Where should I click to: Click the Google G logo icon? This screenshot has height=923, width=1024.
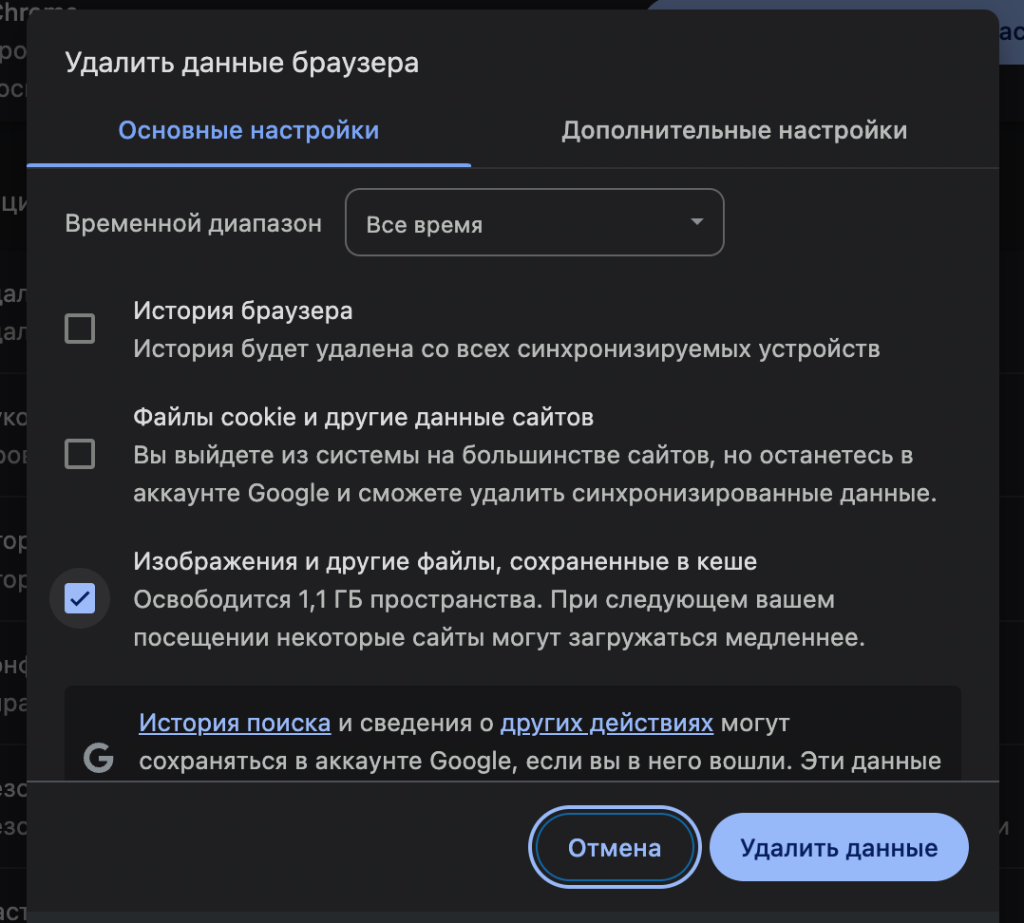(x=98, y=759)
